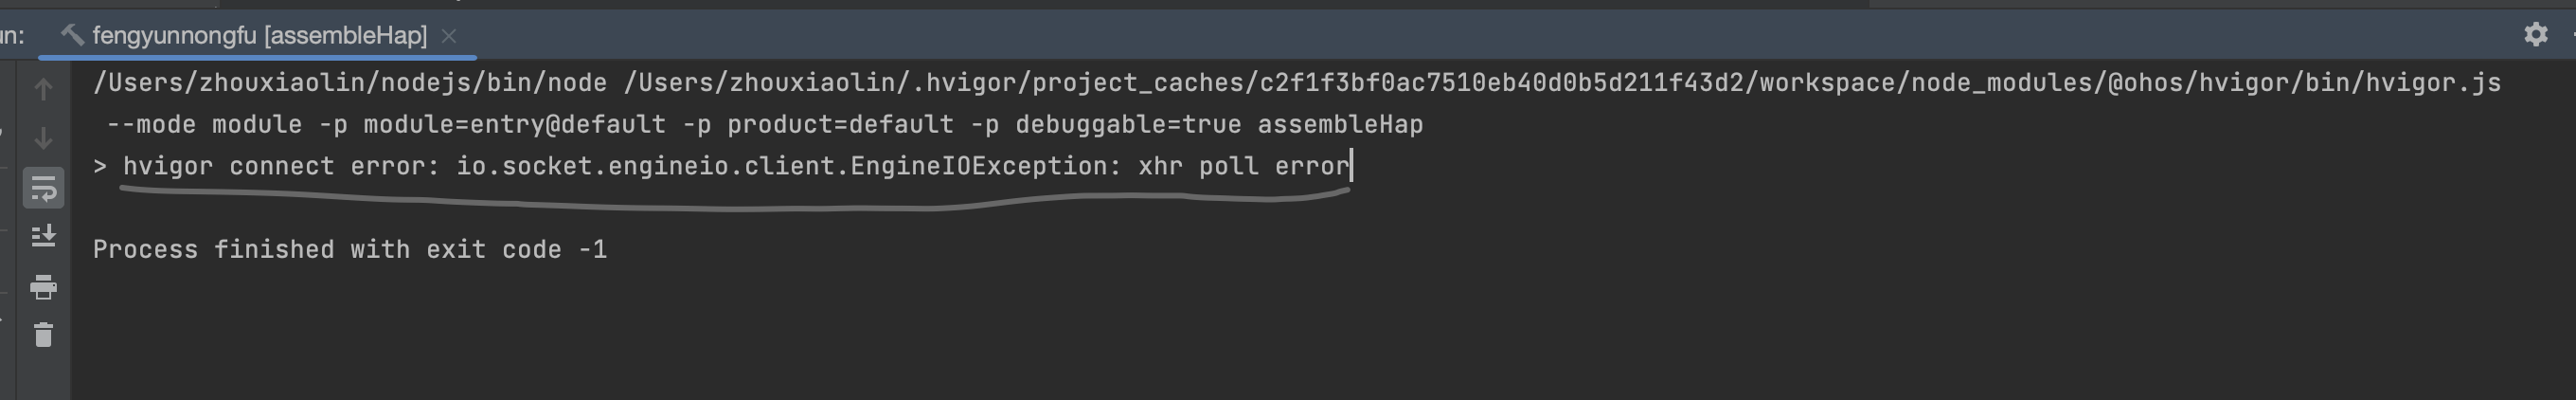
Task: Print the console output
Action: (43, 288)
